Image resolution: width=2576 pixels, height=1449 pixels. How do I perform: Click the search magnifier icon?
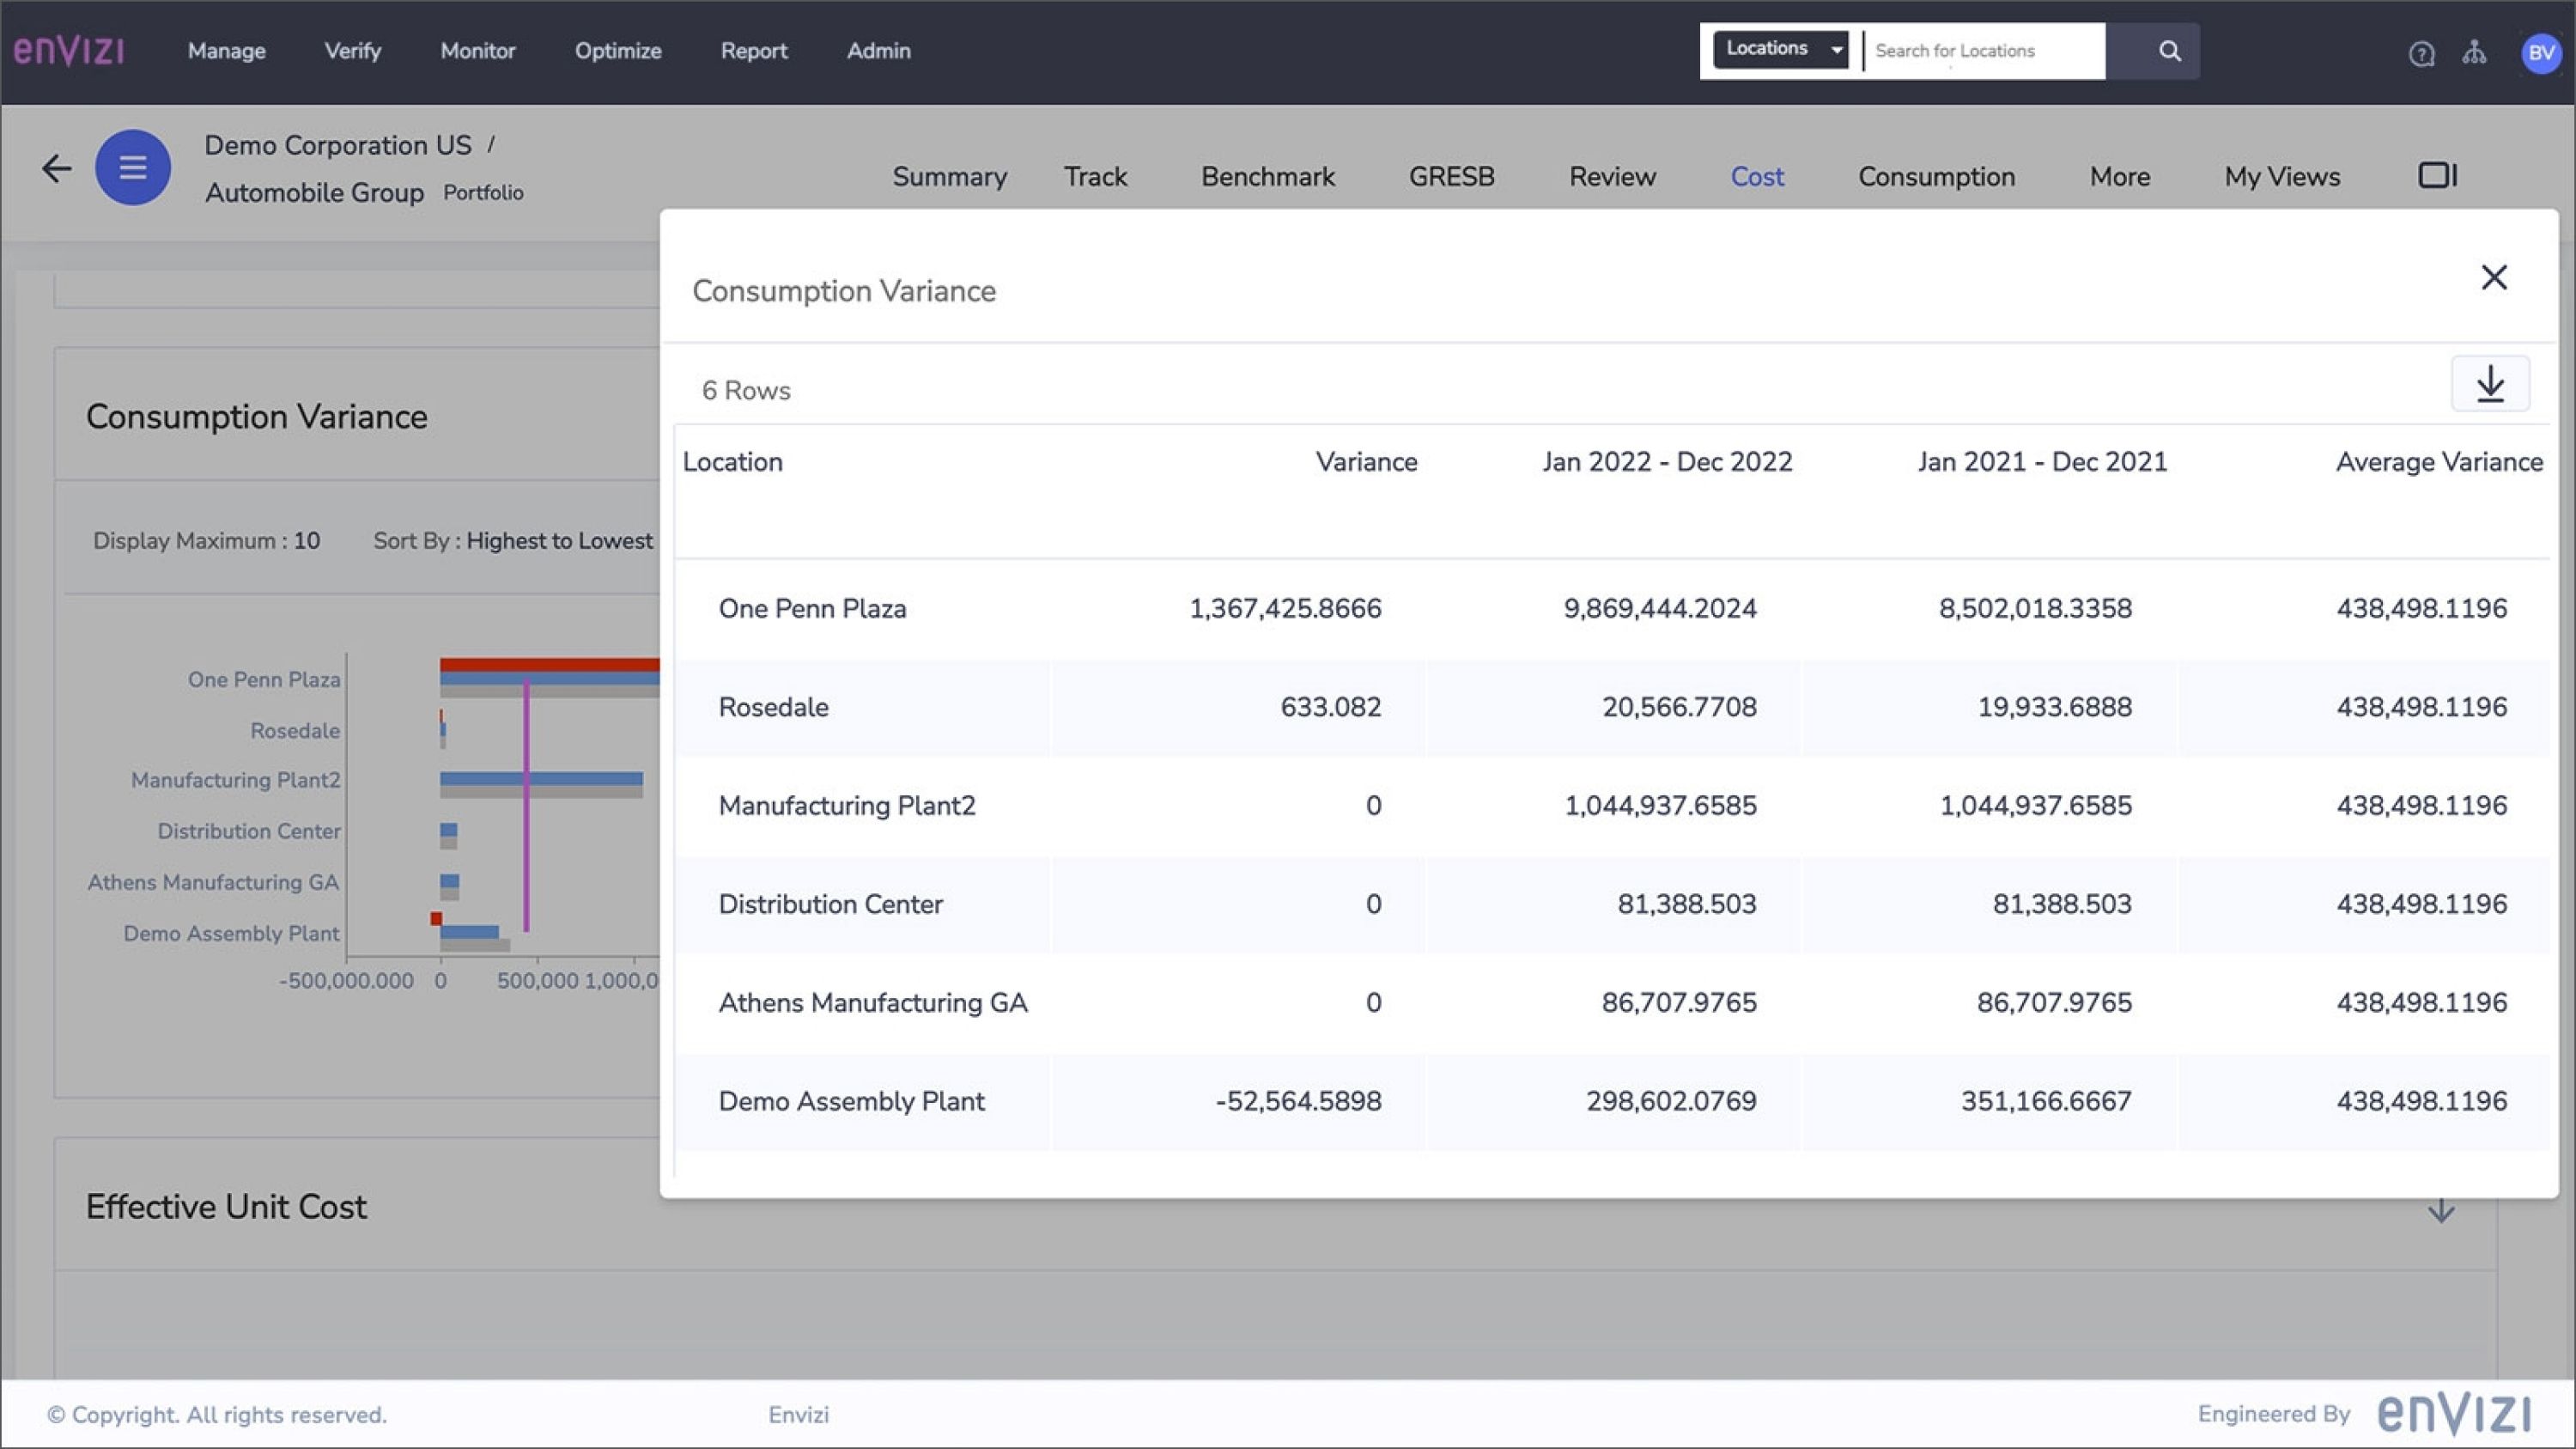click(2169, 50)
